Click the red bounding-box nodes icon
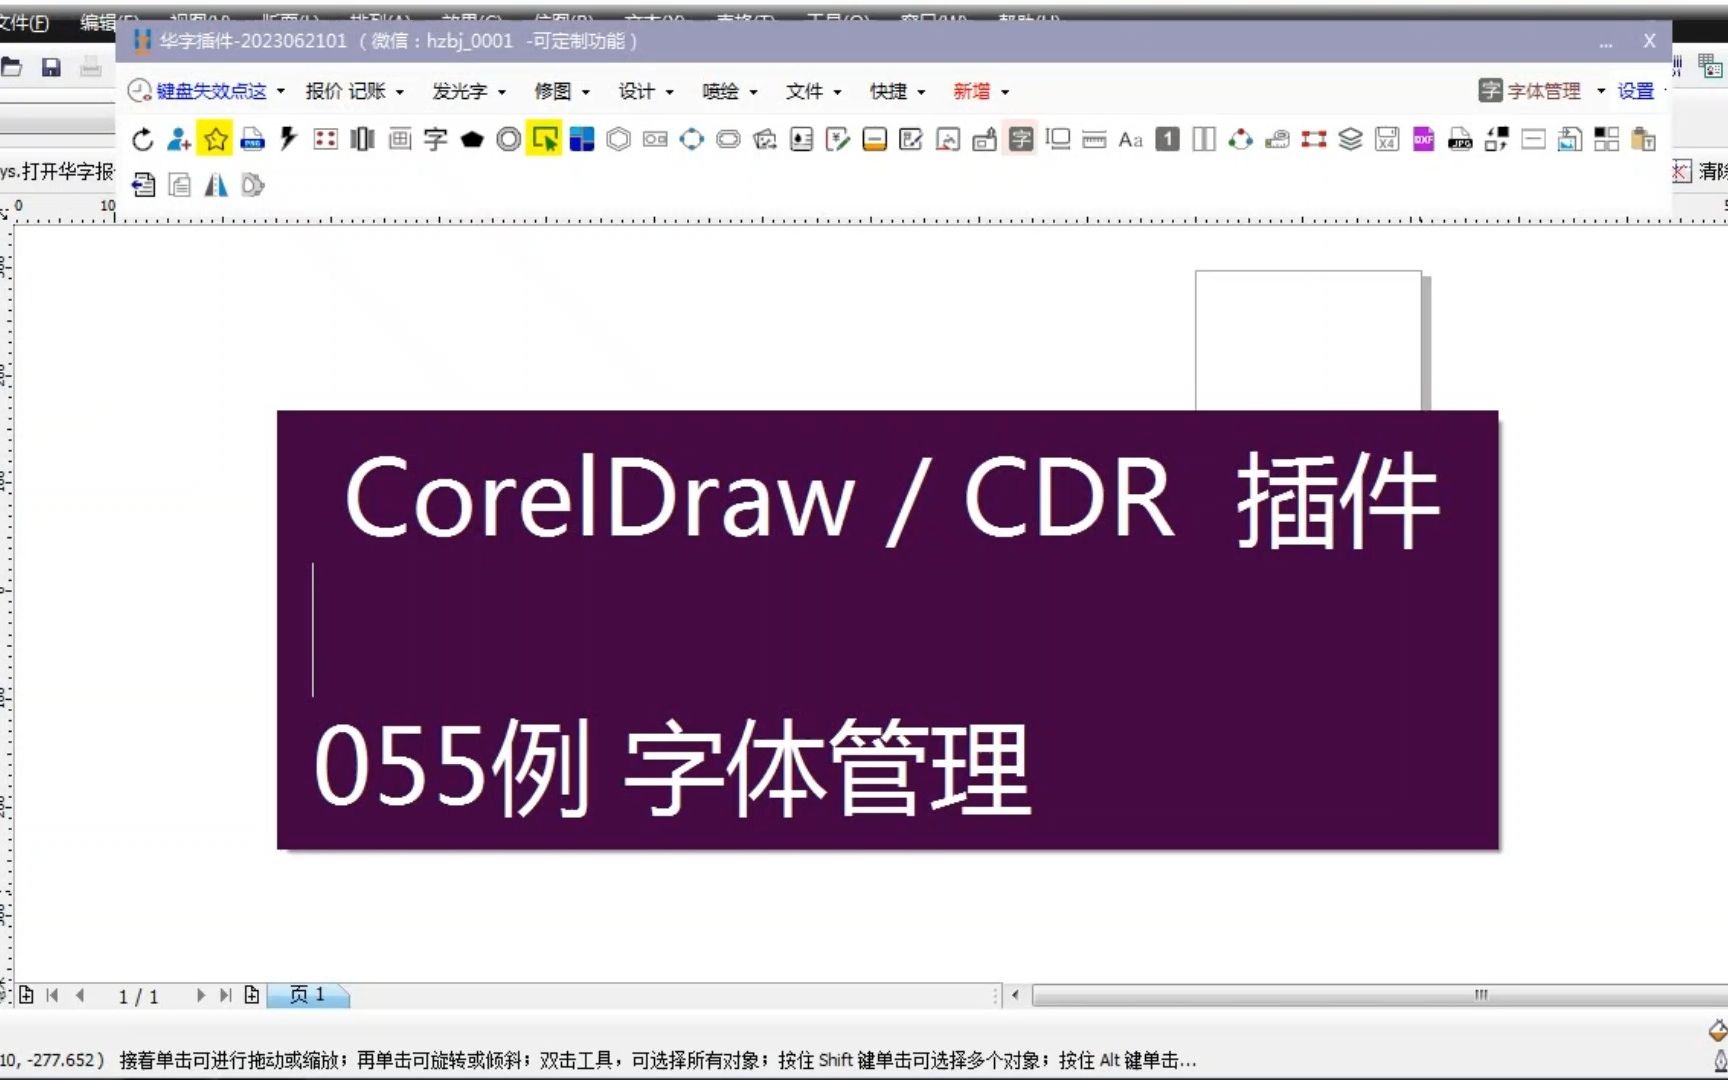Viewport: 1728px width, 1080px height. click(x=1314, y=139)
